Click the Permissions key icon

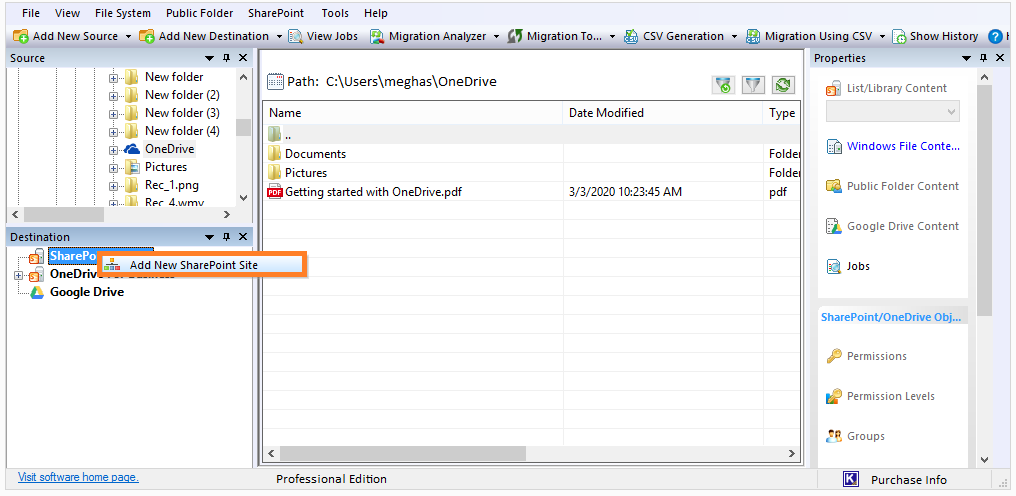tap(834, 356)
